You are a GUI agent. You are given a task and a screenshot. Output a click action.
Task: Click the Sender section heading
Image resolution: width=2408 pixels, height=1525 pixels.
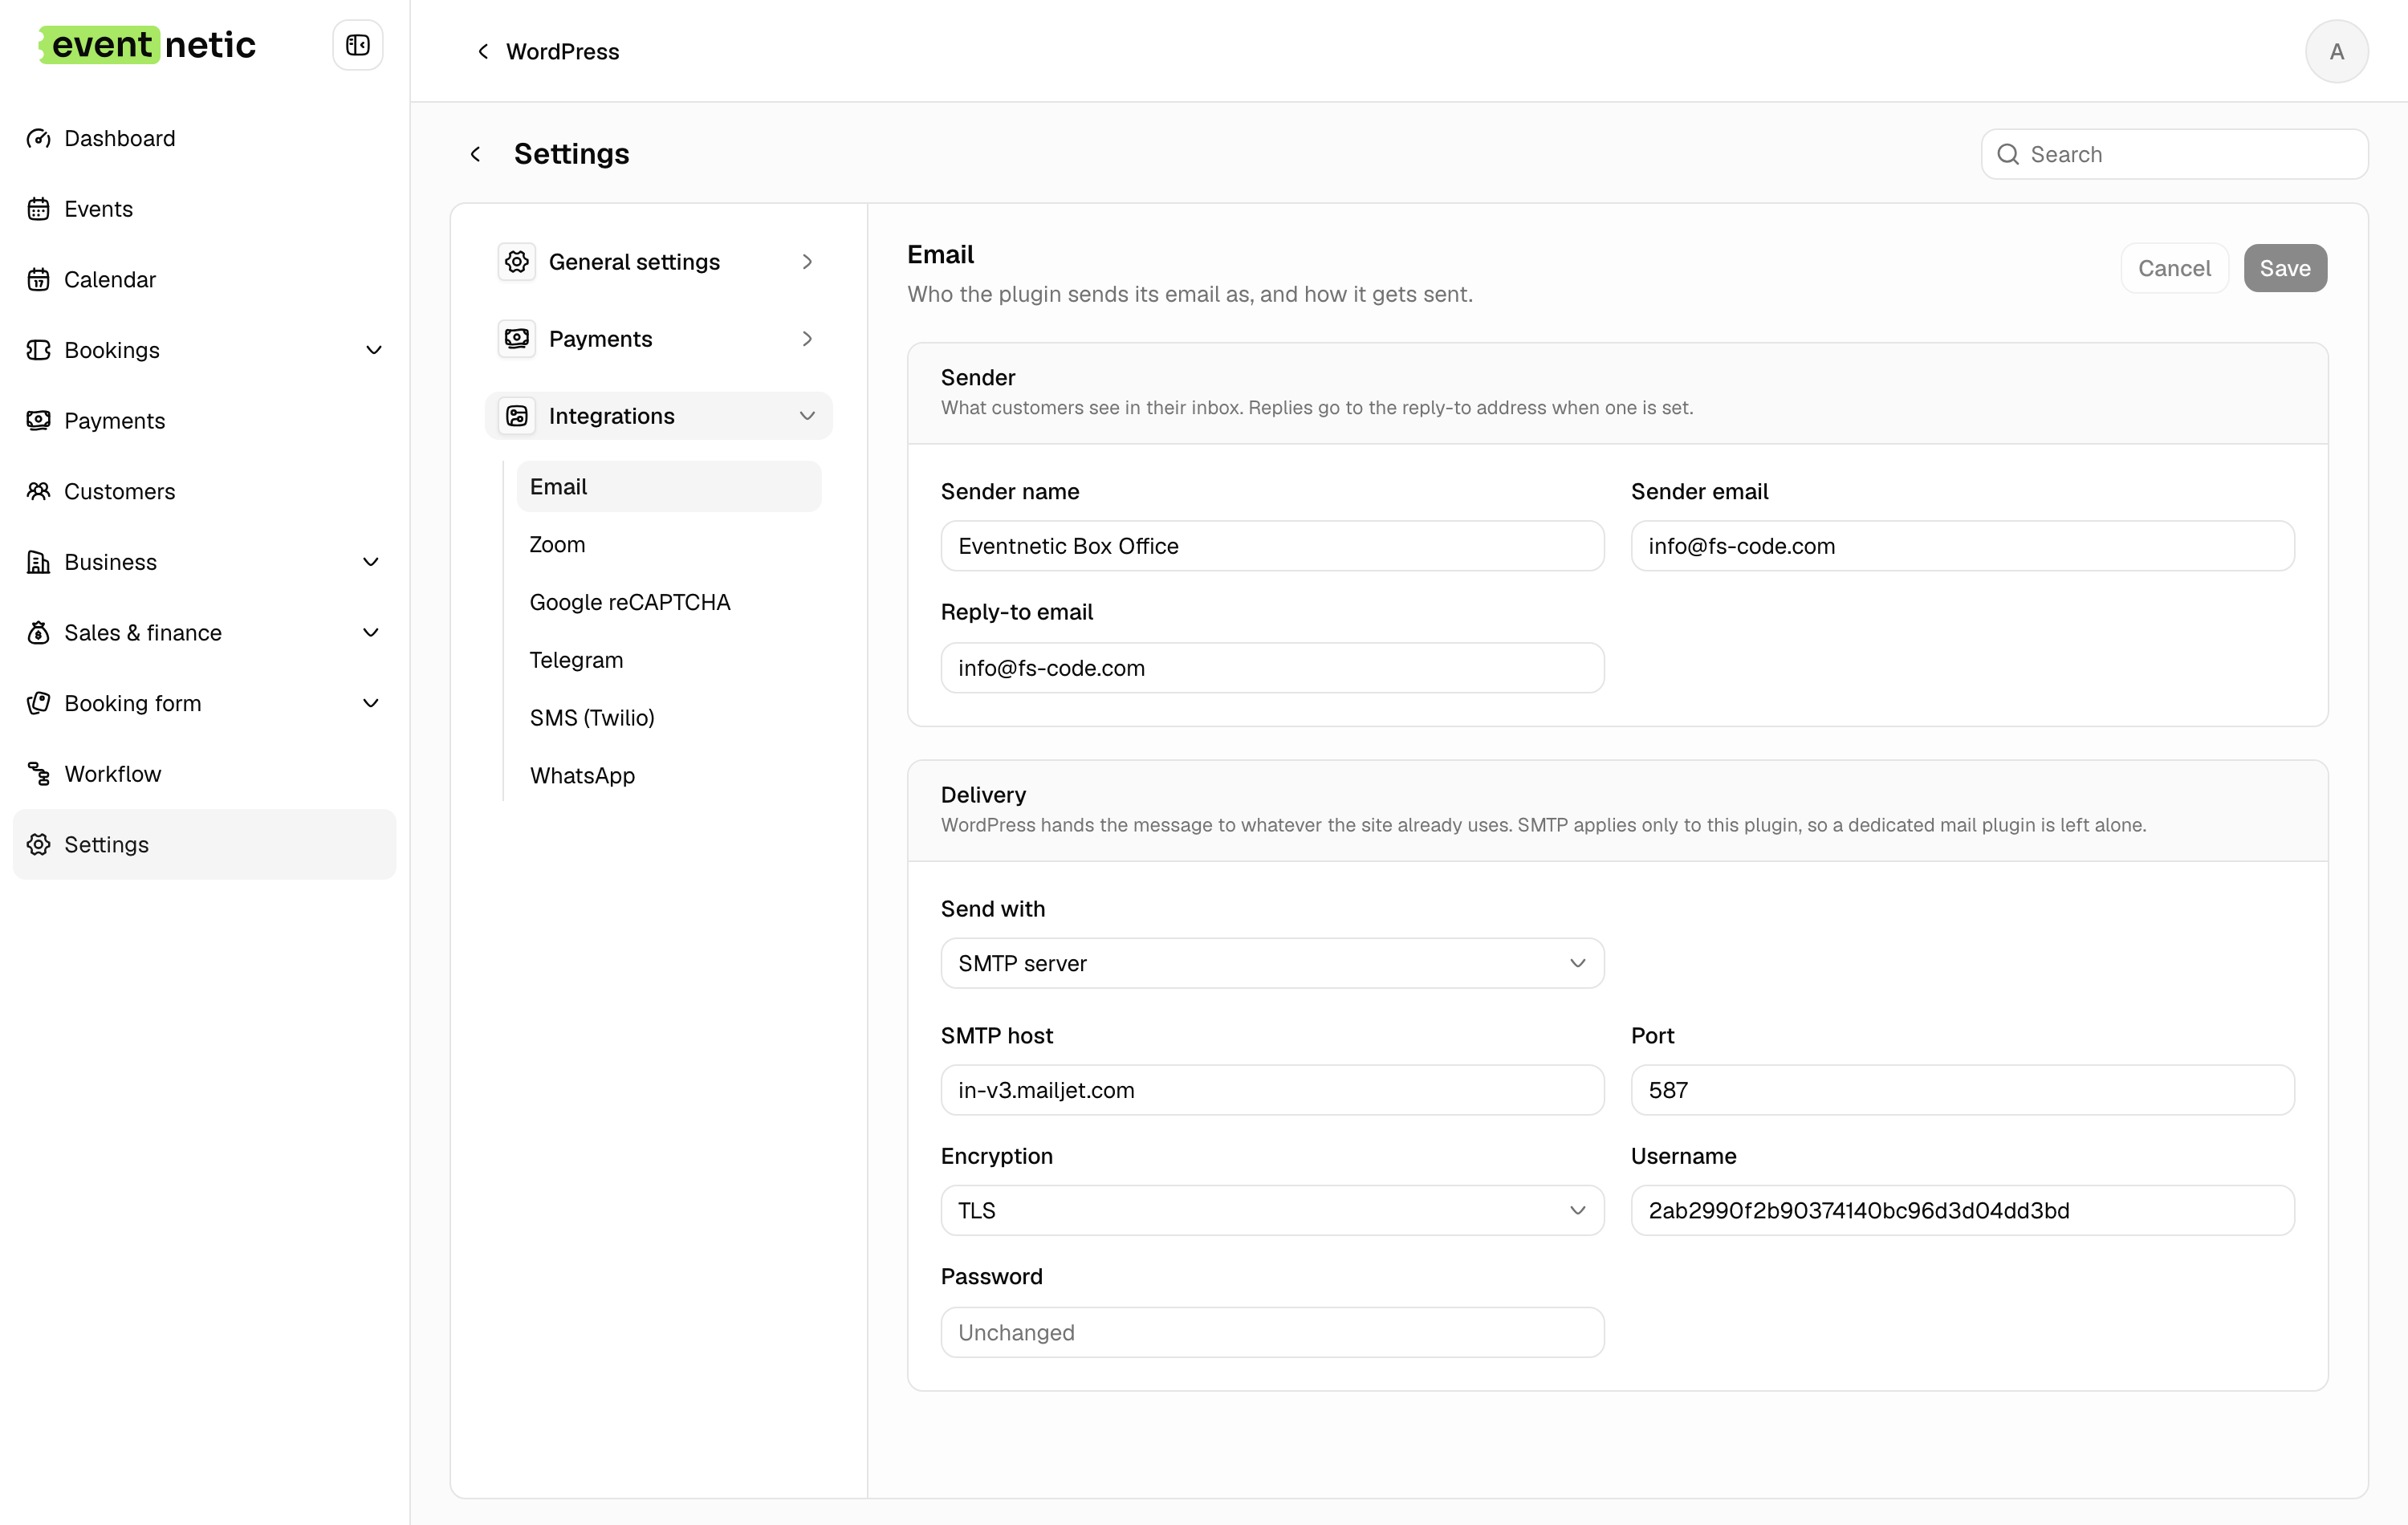pos(977,377)
